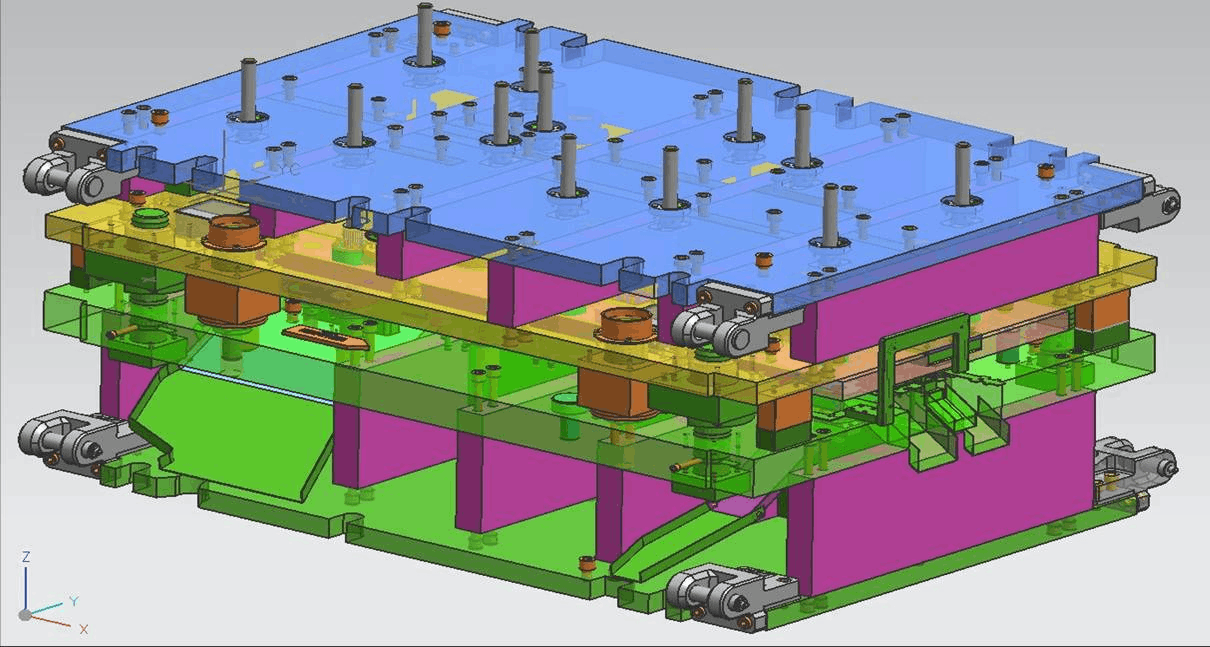Click the origin point of the coordinate triad

(25, 614)
